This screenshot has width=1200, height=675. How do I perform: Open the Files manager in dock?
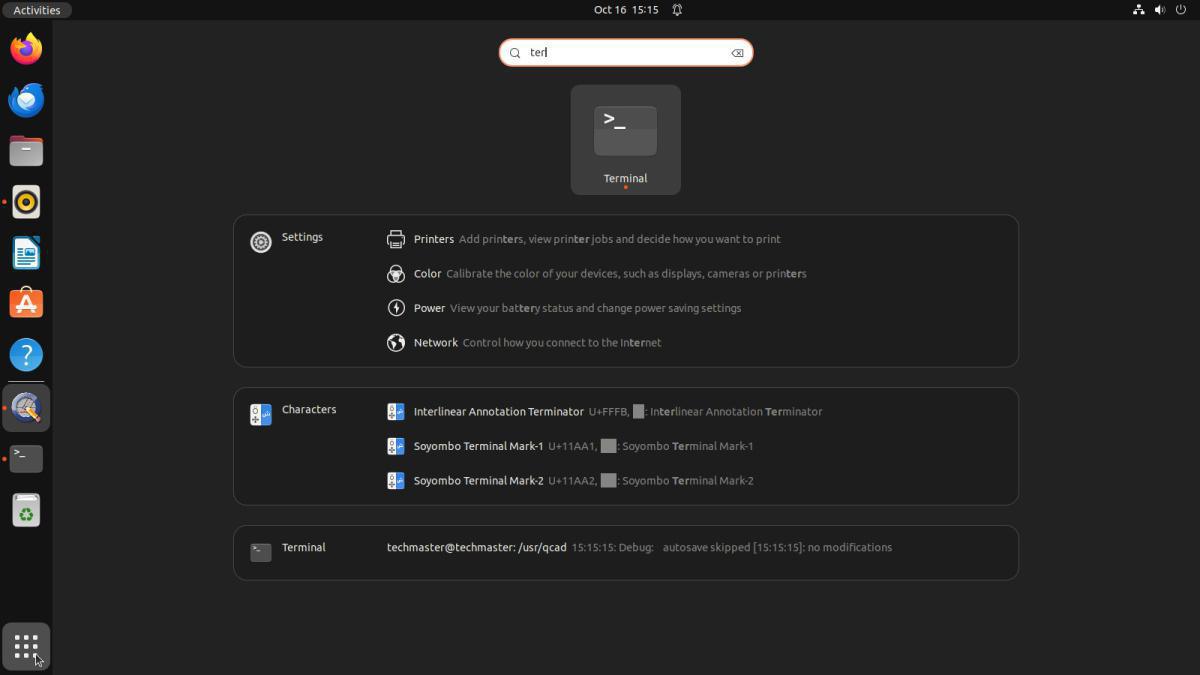pyautogui.click(x=26, y=151)
